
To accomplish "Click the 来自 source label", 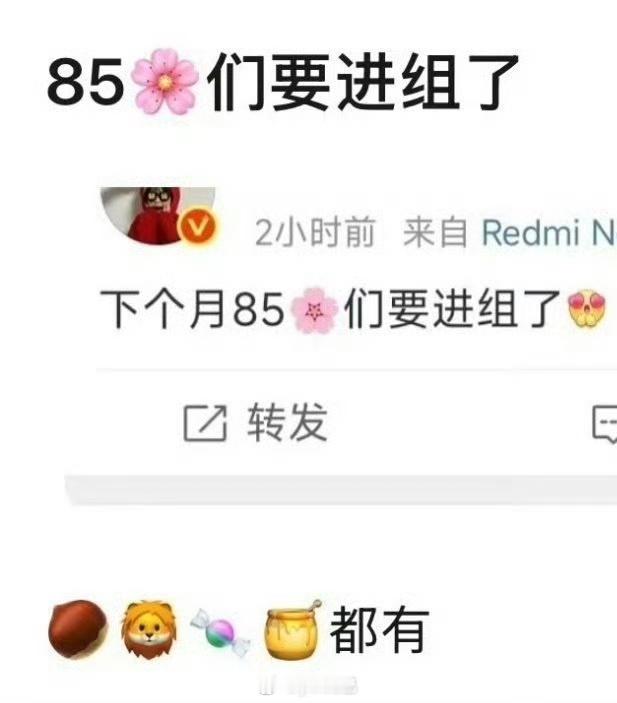I will tap(435, 232).
